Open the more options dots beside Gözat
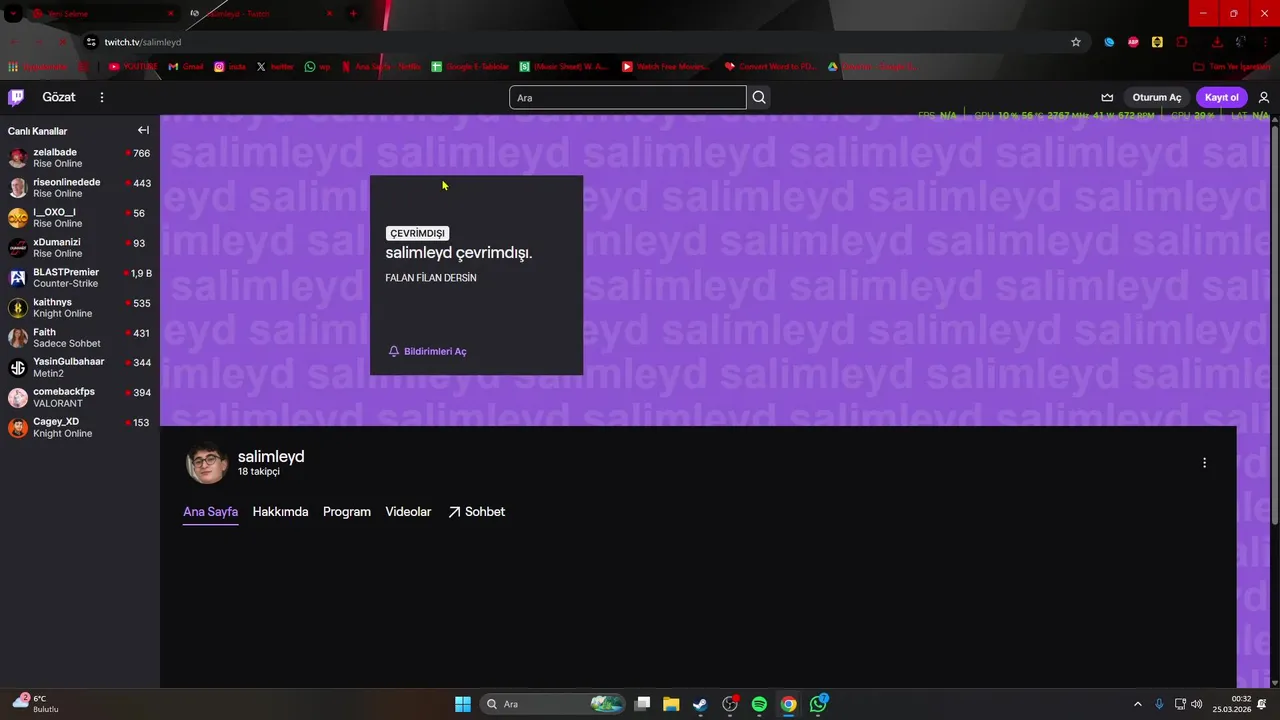This screenshot has width=1280, height=720. [x=101, y=97]
